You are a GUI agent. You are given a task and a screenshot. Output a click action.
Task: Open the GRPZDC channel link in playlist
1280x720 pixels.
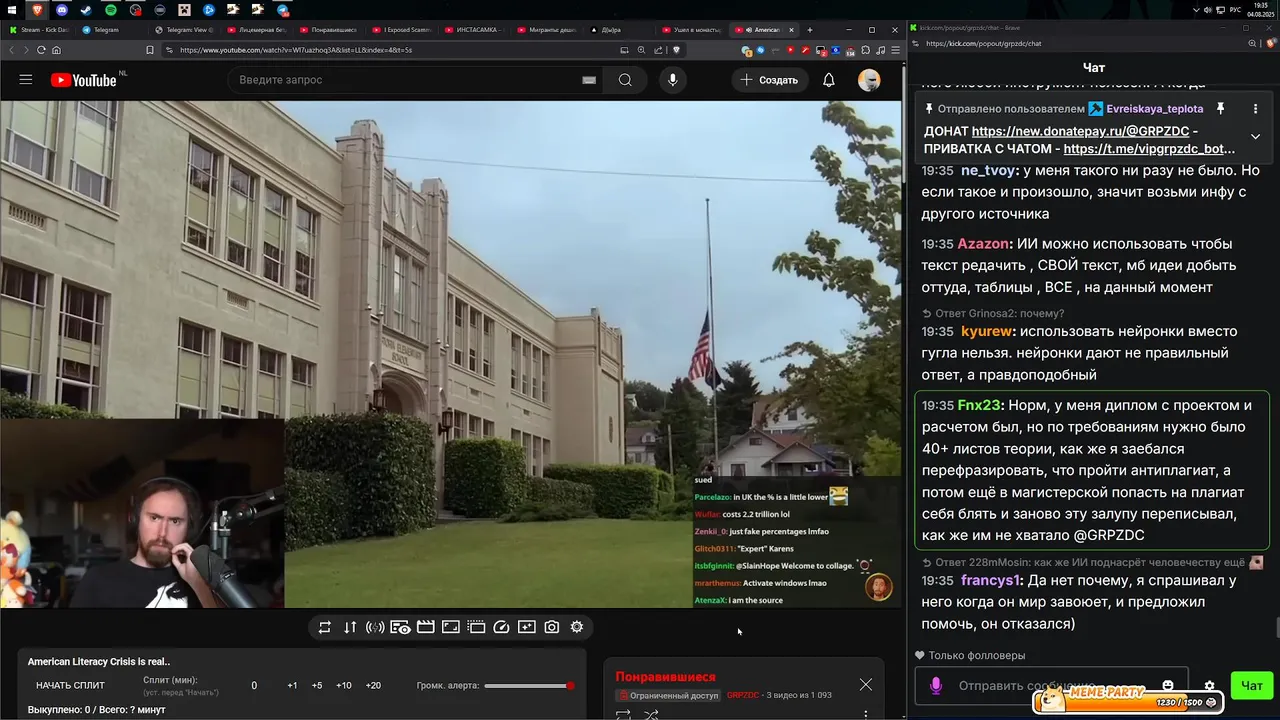743,695
